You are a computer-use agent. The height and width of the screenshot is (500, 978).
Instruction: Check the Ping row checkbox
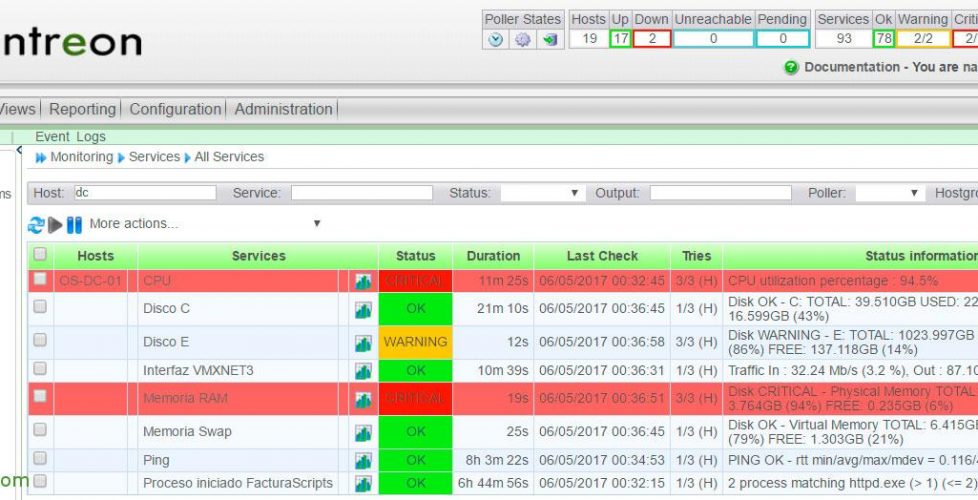coord(40,458)
